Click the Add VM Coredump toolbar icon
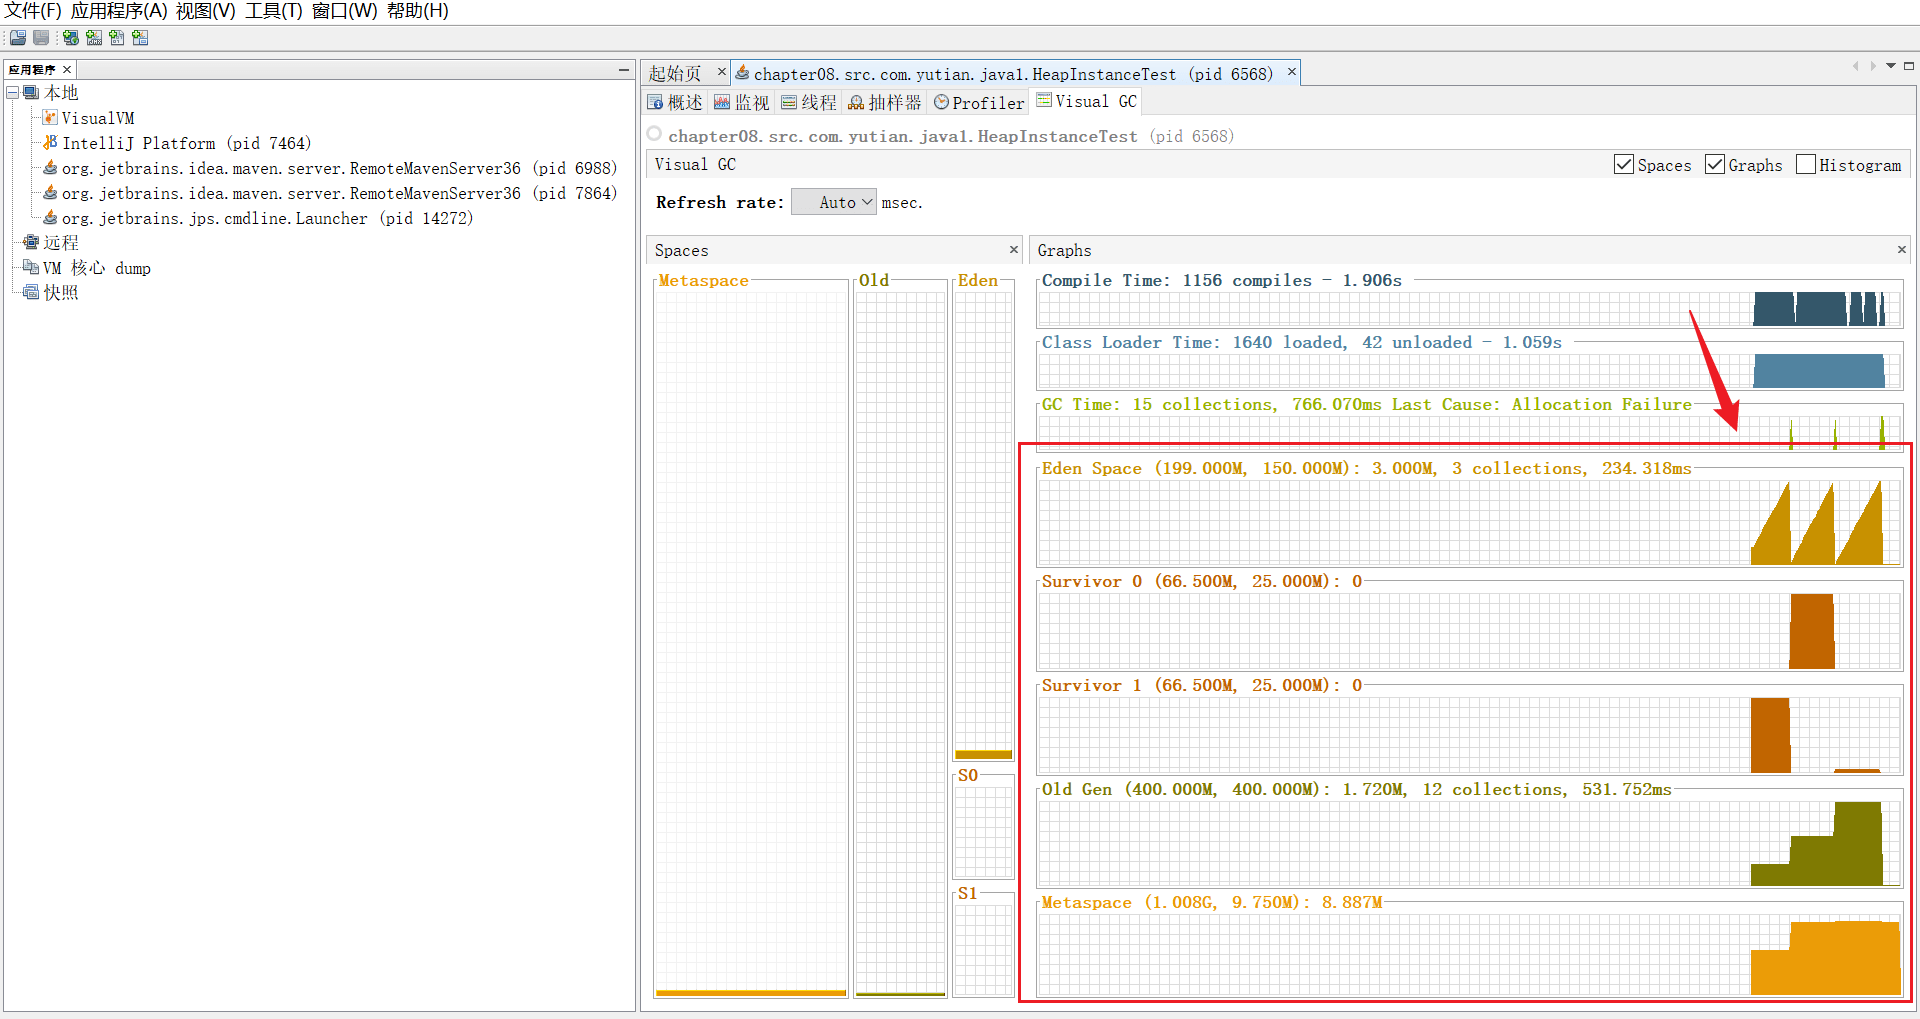The width and height of the screenshot is (1920, 1019). [x=117, y=38]
